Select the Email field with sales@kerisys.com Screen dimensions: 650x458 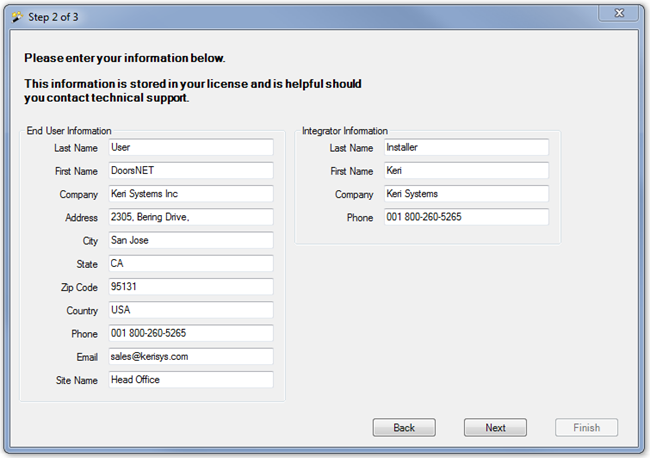click(190, 356)
